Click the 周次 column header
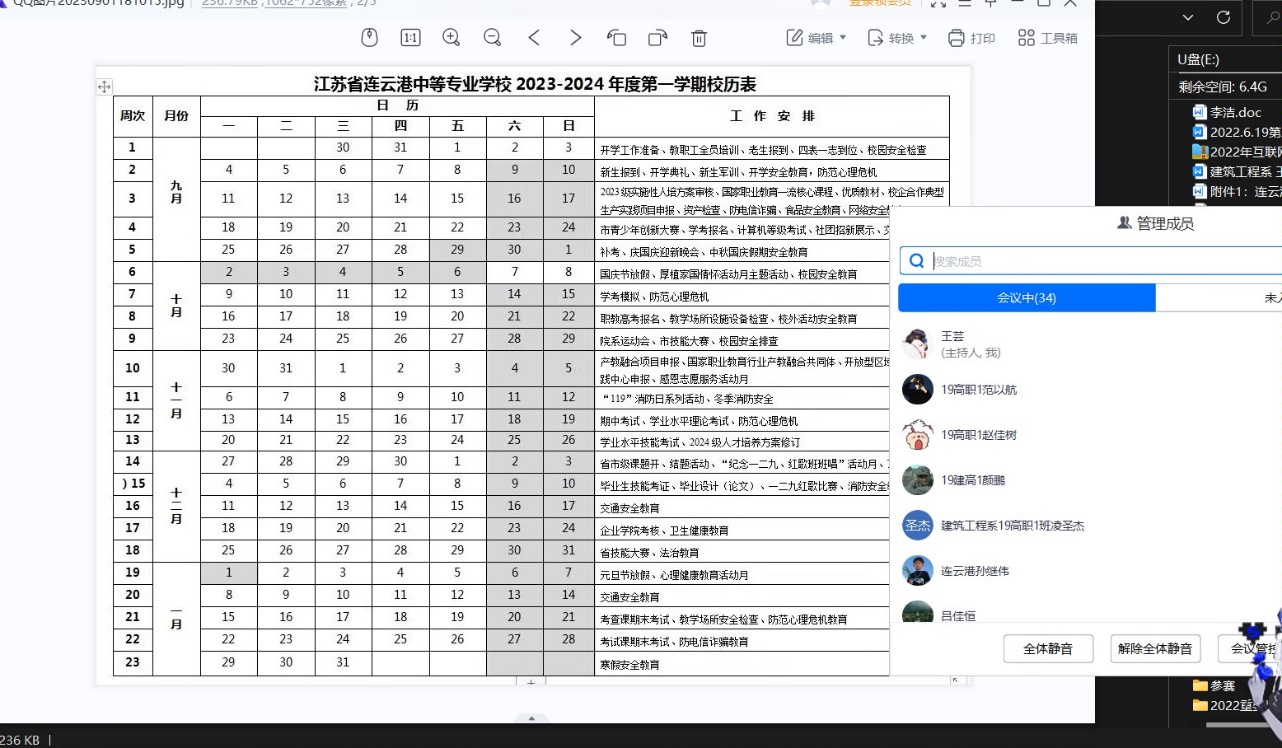 coord(132,116)
